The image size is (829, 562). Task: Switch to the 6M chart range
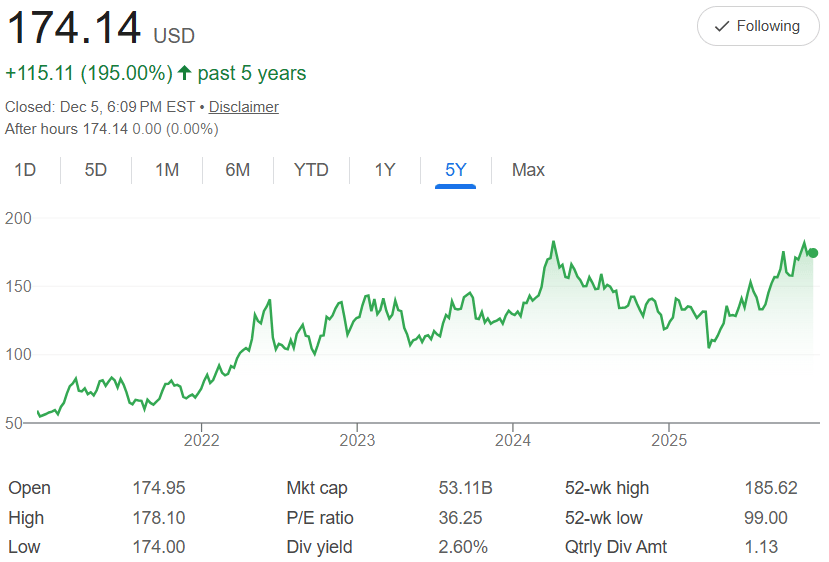click(x=237, y=170)
